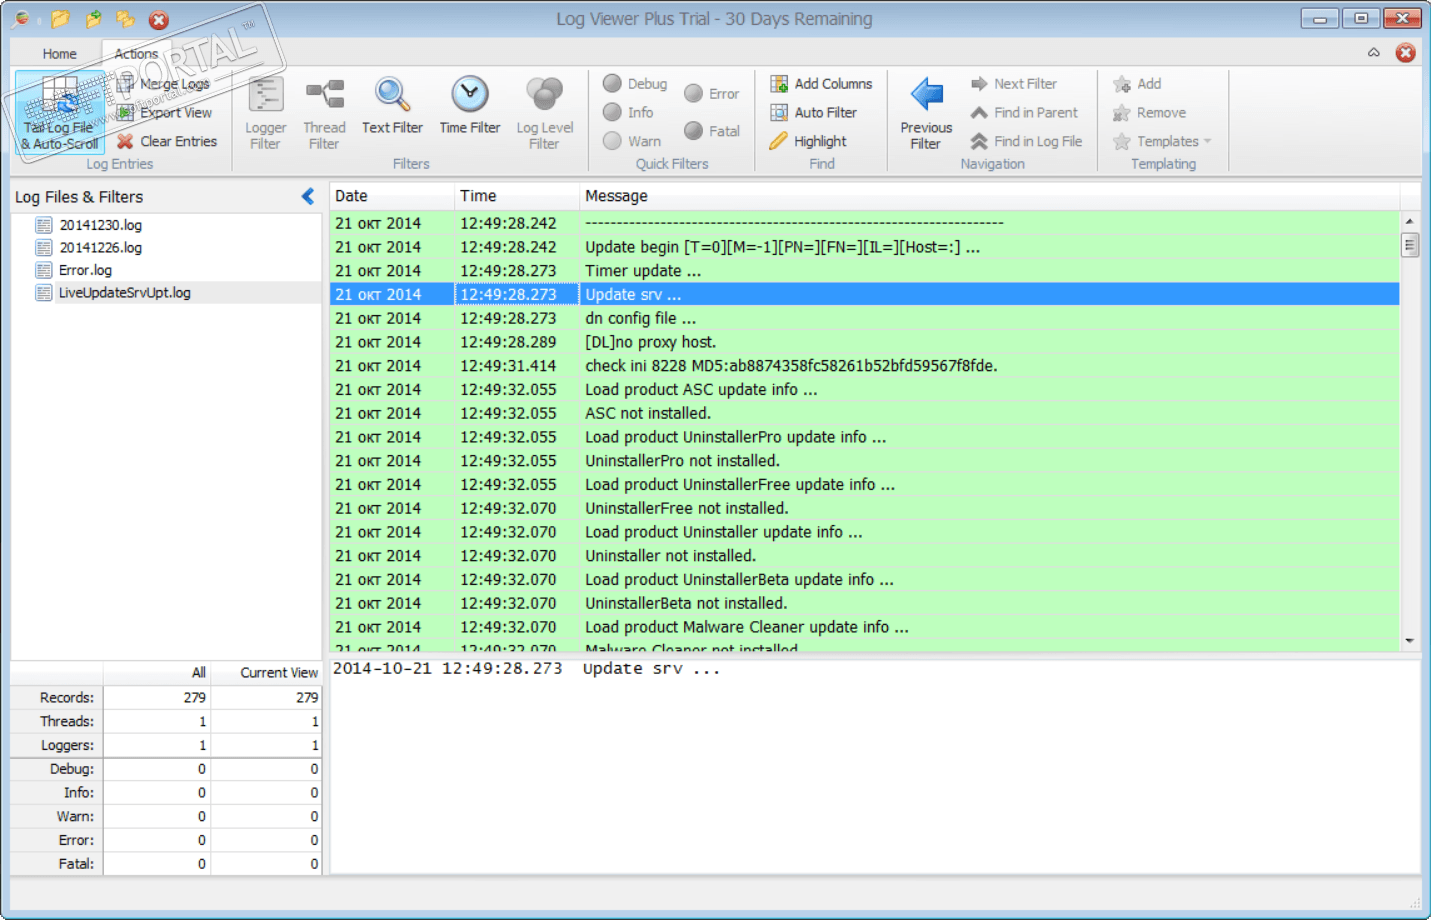Toggle the Warn quick filter
Screen dimensions: 1431x920
point(632,141)
